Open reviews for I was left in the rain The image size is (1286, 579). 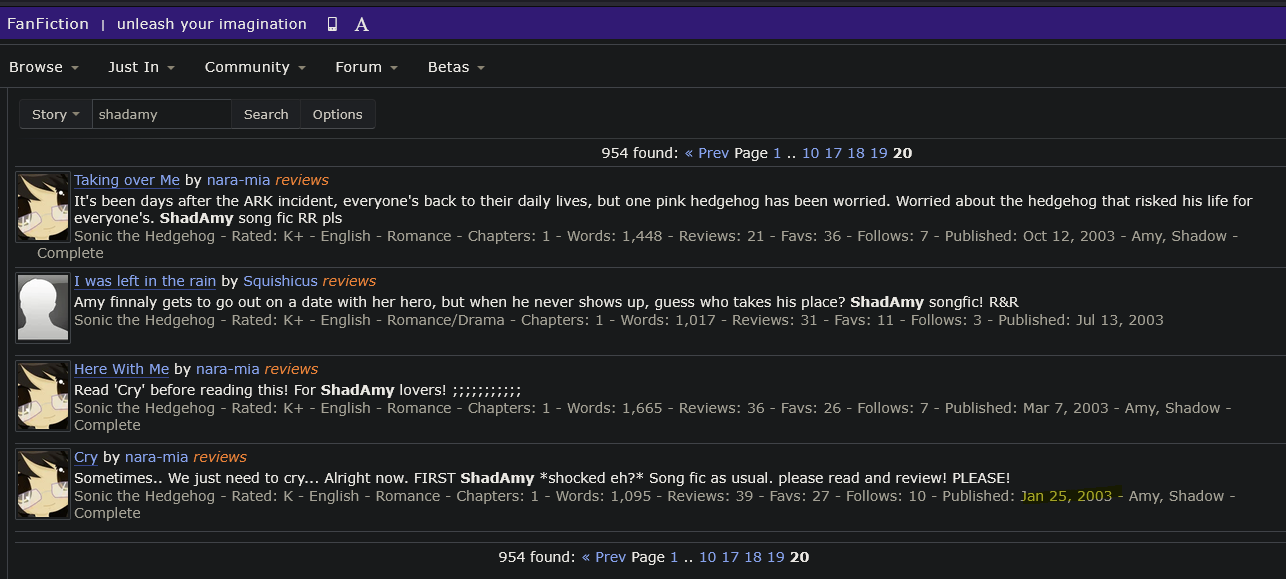tap(349, 281)
